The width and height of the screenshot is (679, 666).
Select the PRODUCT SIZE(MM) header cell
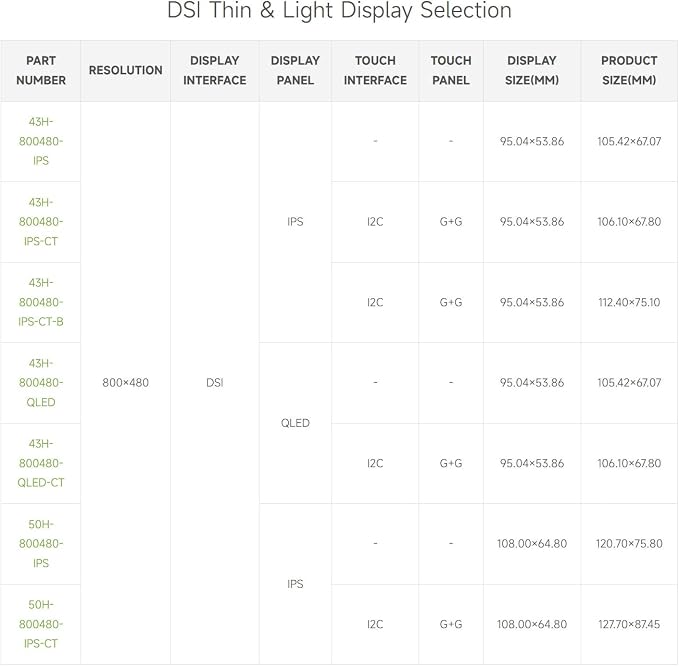629,71
